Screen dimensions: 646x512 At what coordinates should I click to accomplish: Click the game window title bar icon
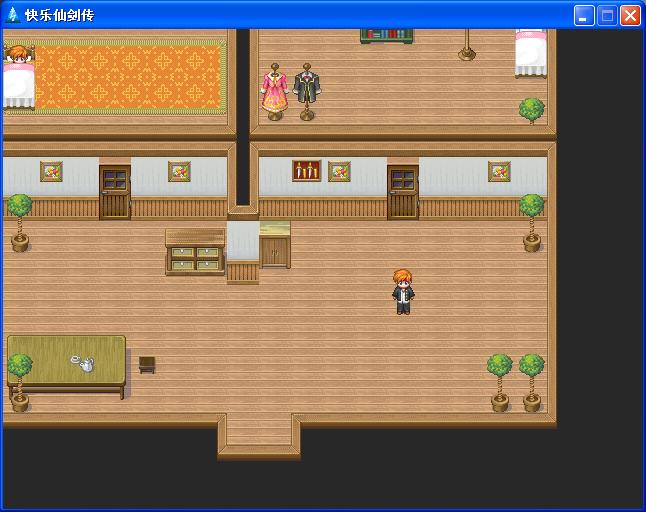point(13,15)
